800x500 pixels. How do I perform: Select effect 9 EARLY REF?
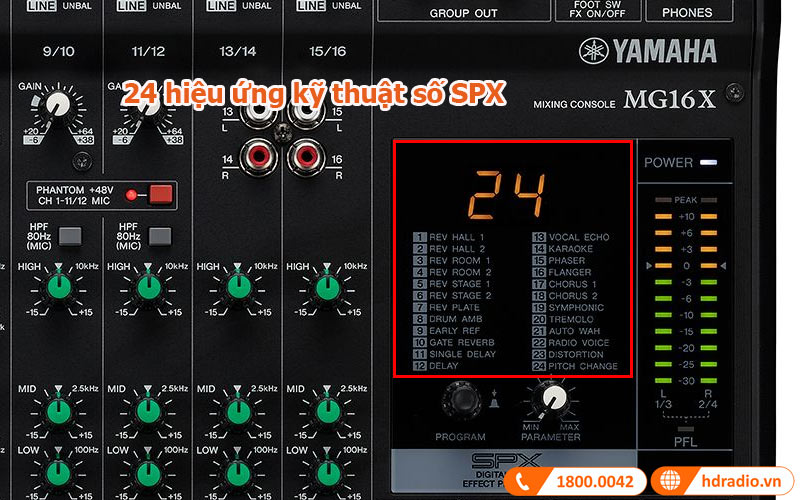[447, 331]
